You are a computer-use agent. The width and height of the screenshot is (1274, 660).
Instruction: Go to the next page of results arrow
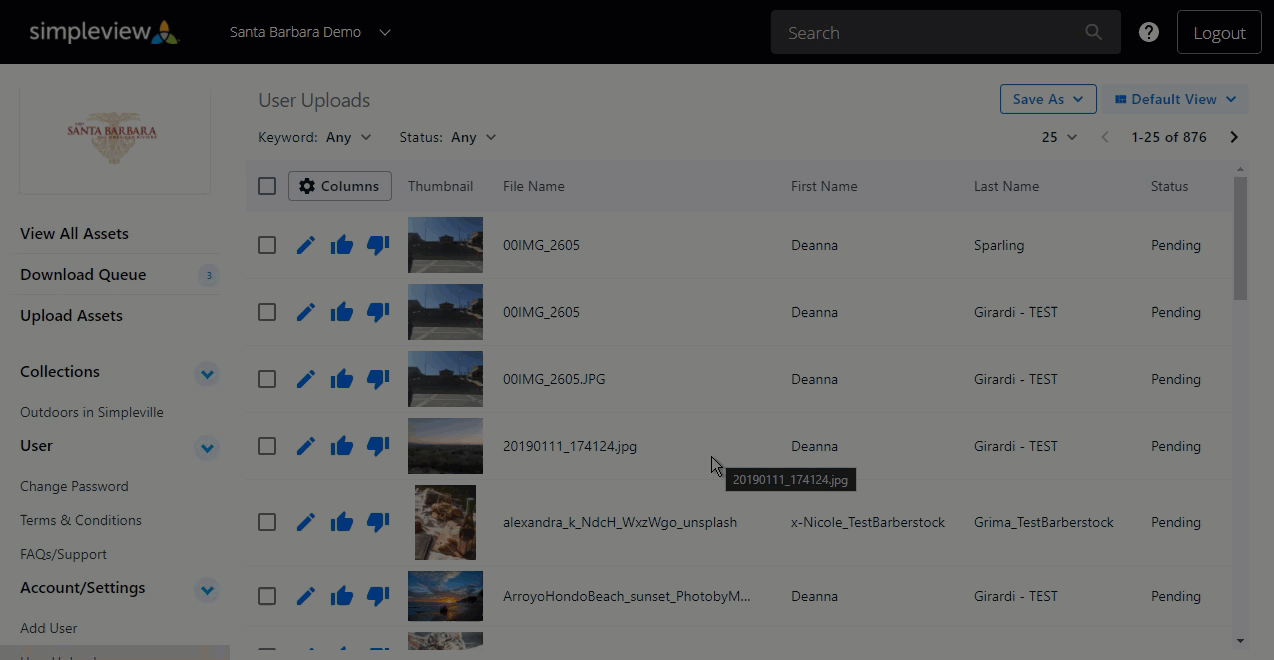1234,137
